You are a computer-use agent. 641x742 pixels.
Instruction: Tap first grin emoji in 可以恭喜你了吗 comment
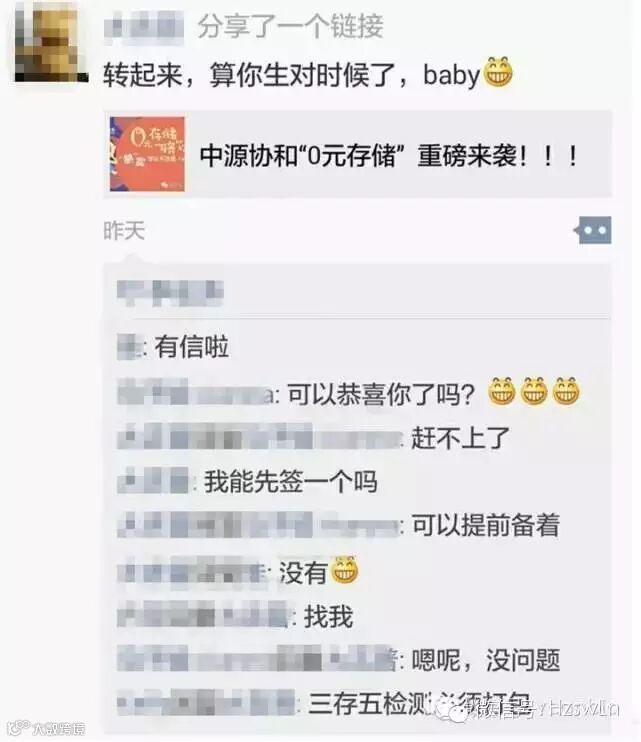501,392
